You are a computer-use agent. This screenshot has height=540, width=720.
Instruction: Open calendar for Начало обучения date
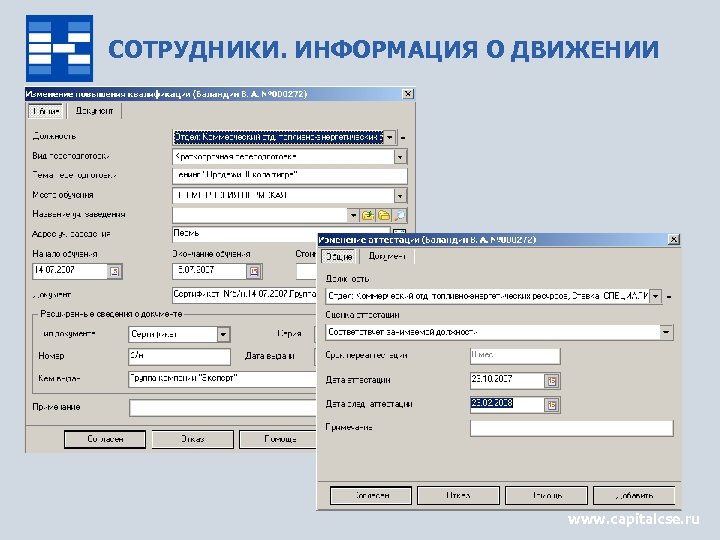click(x=114, y=271)
